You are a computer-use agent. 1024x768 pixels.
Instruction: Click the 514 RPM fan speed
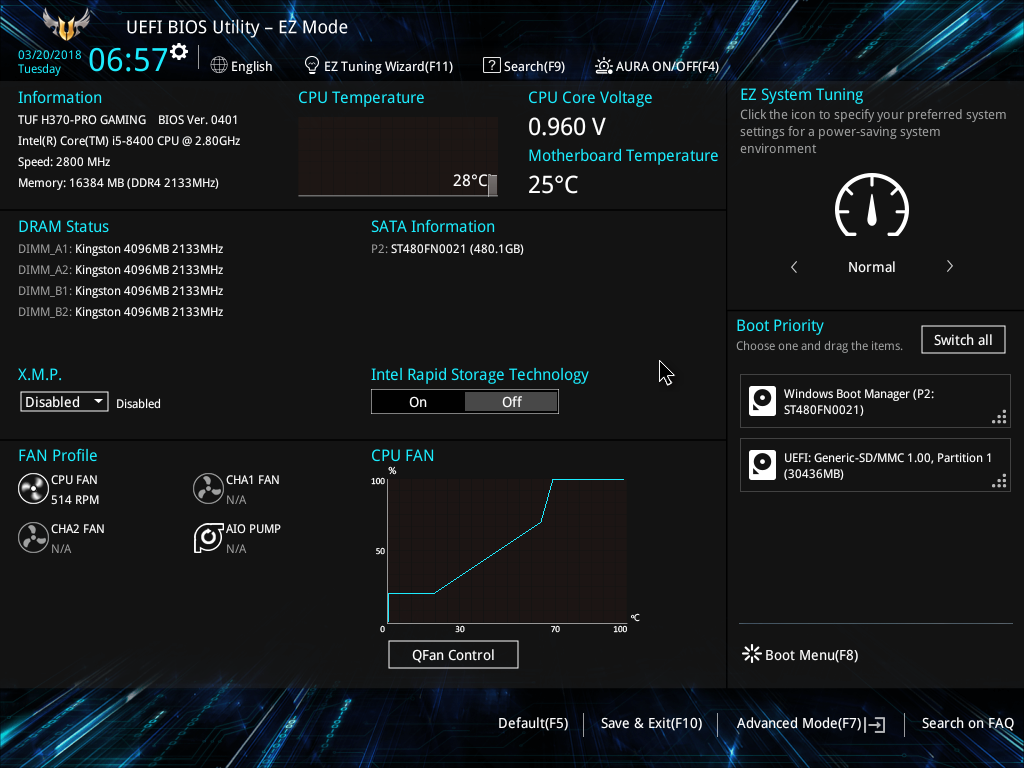tap(75, 500)
